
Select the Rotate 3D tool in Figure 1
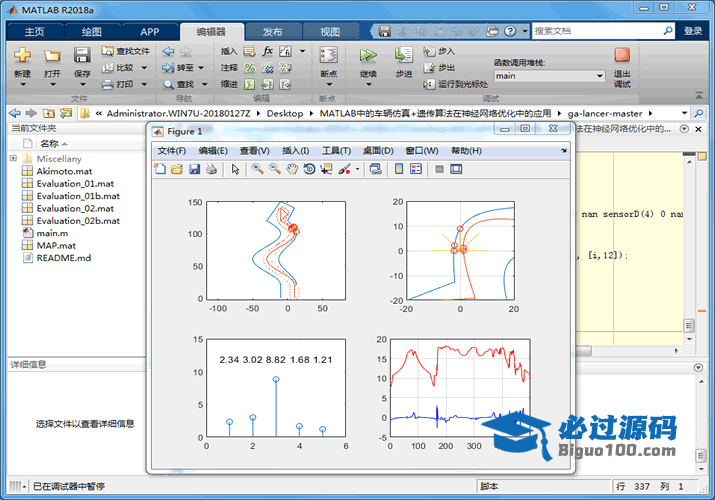[x=309, y=169]
